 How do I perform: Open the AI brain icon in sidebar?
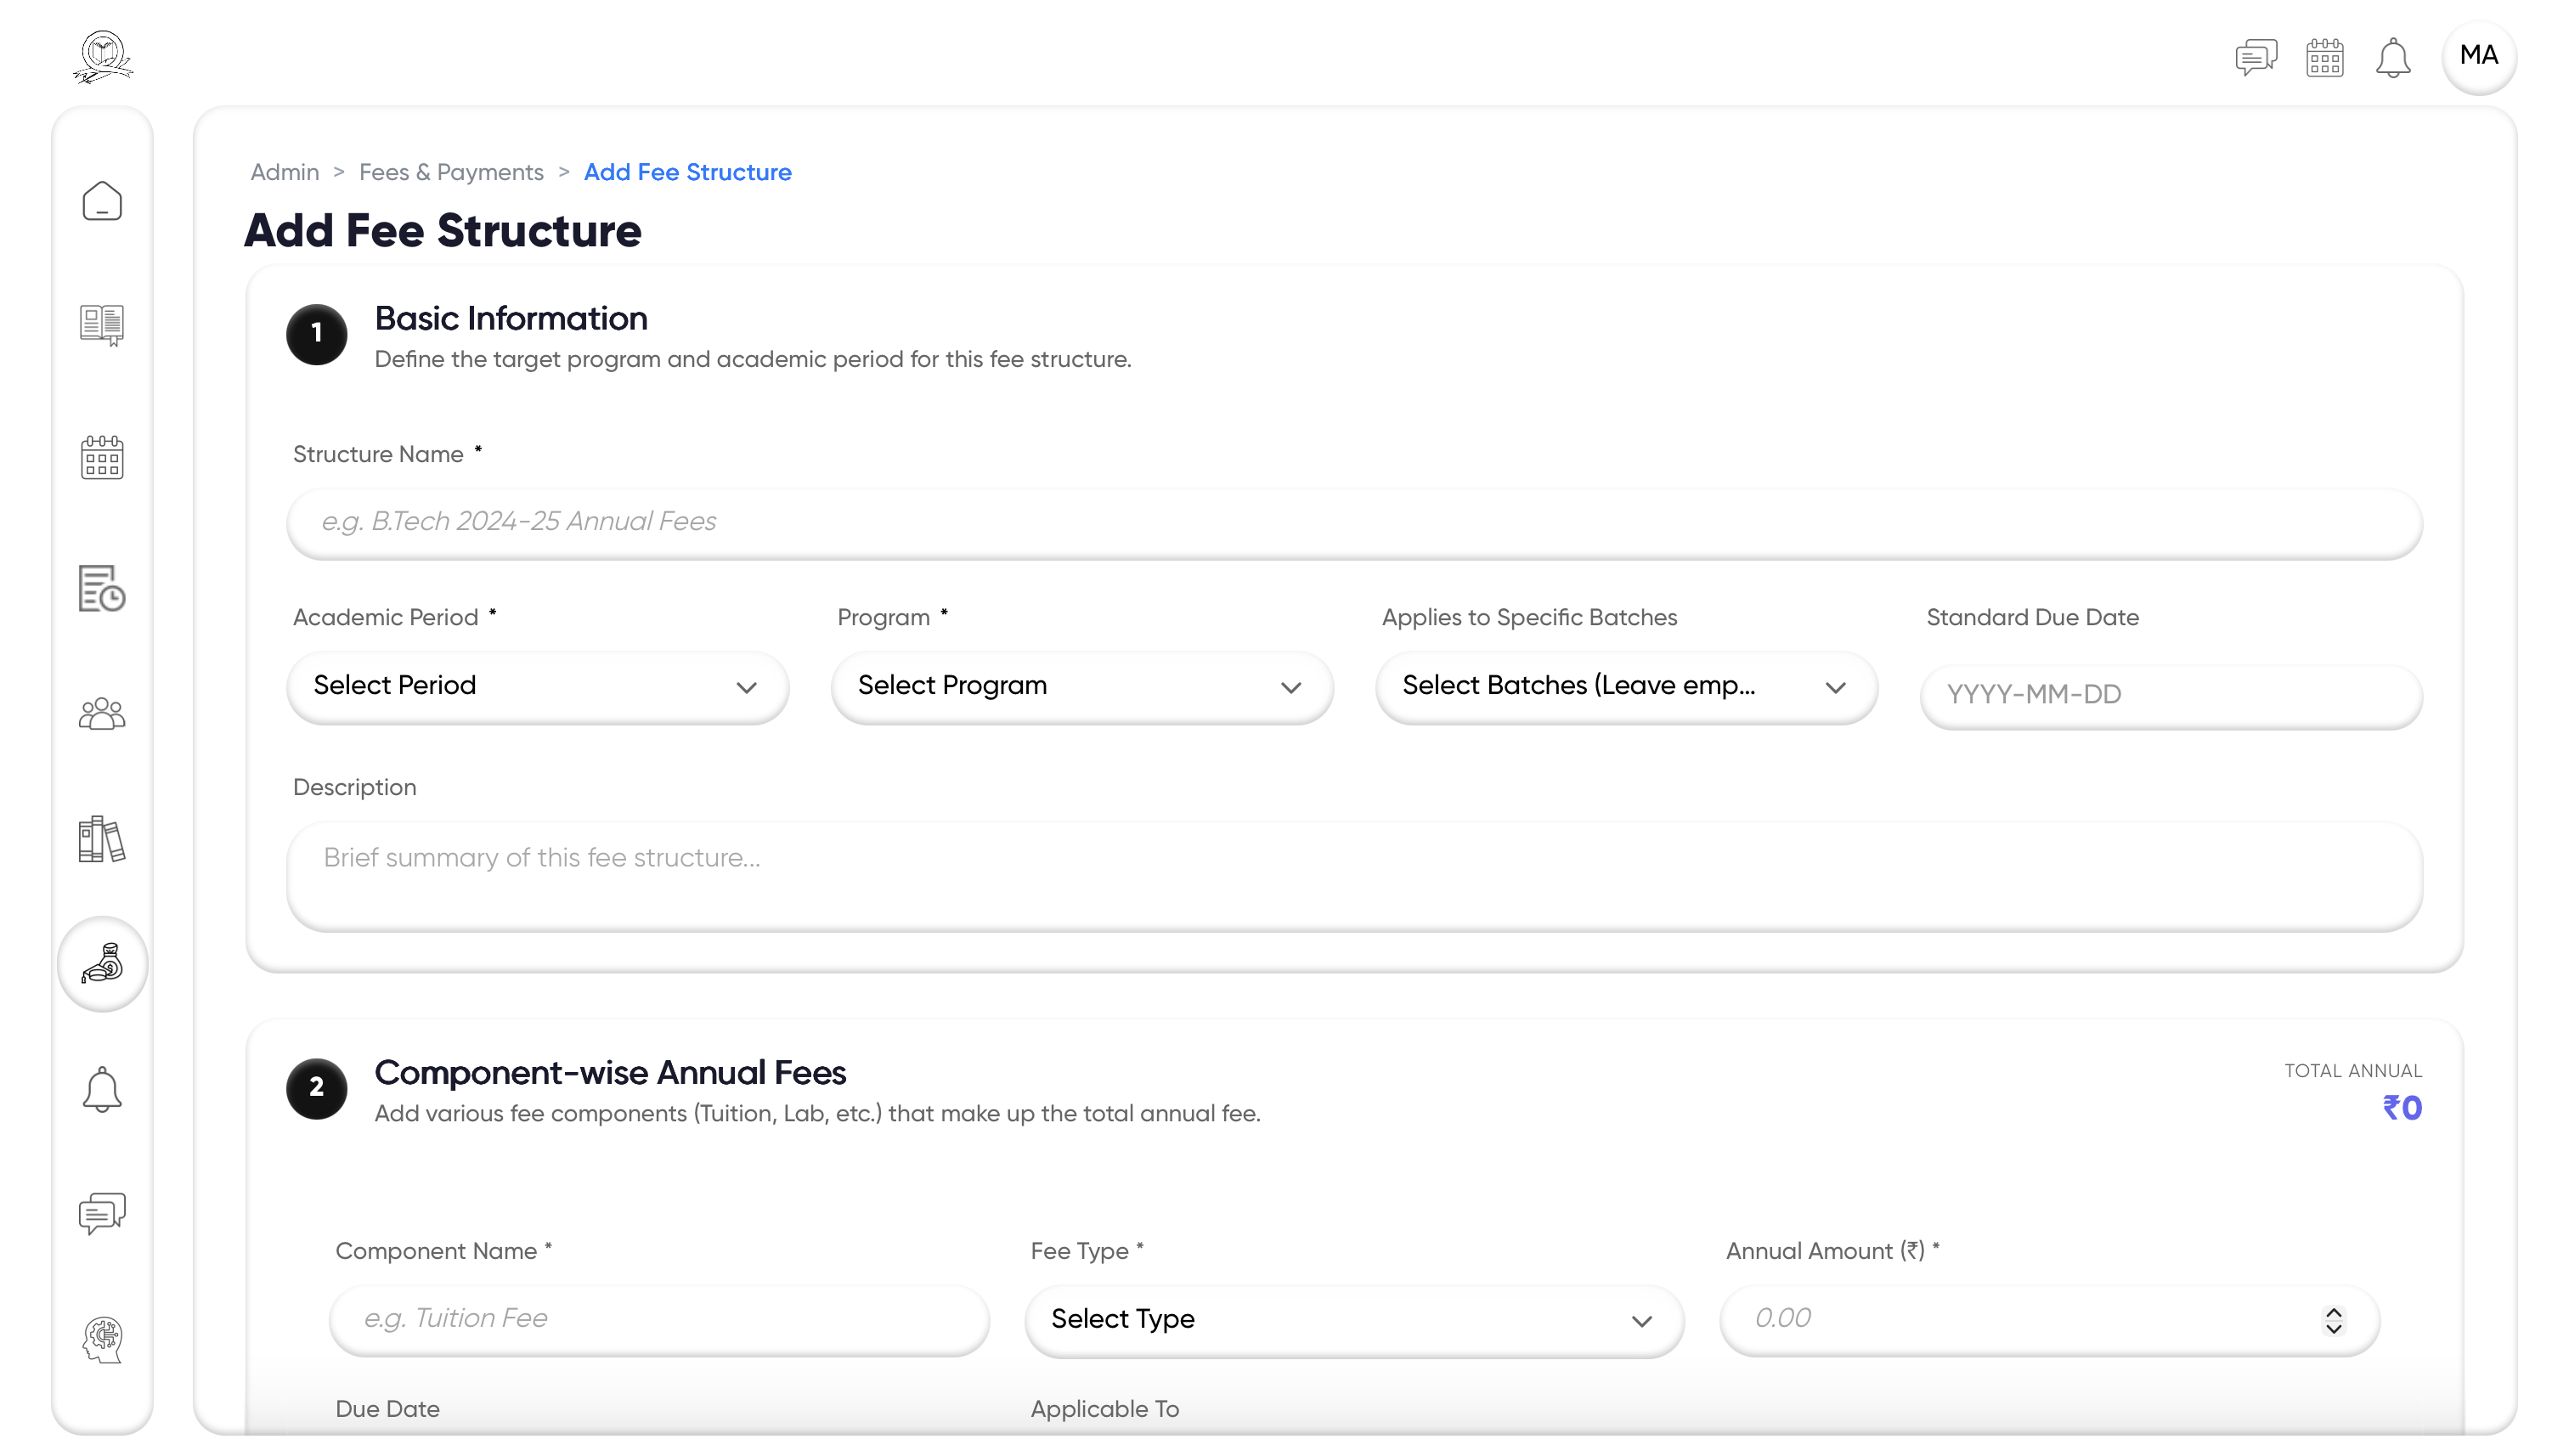pyautogui.click(x=102, y=1339)
